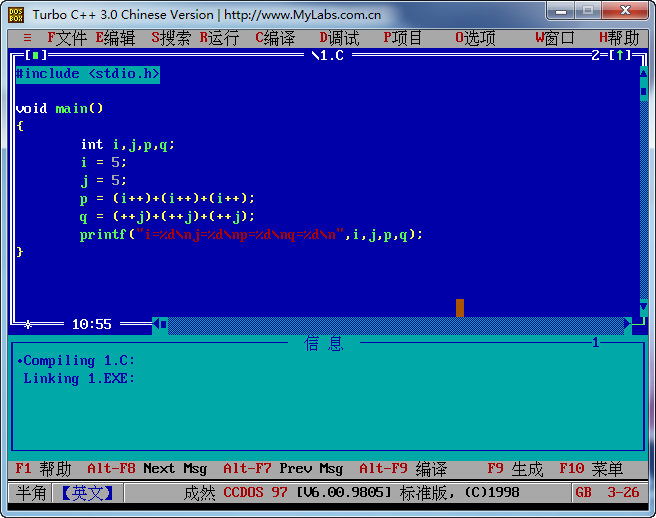Viewport: 656px width, 518px height.
Task: Toggle 半角 half-width mode indicator
Action: [x=31, y=493]
